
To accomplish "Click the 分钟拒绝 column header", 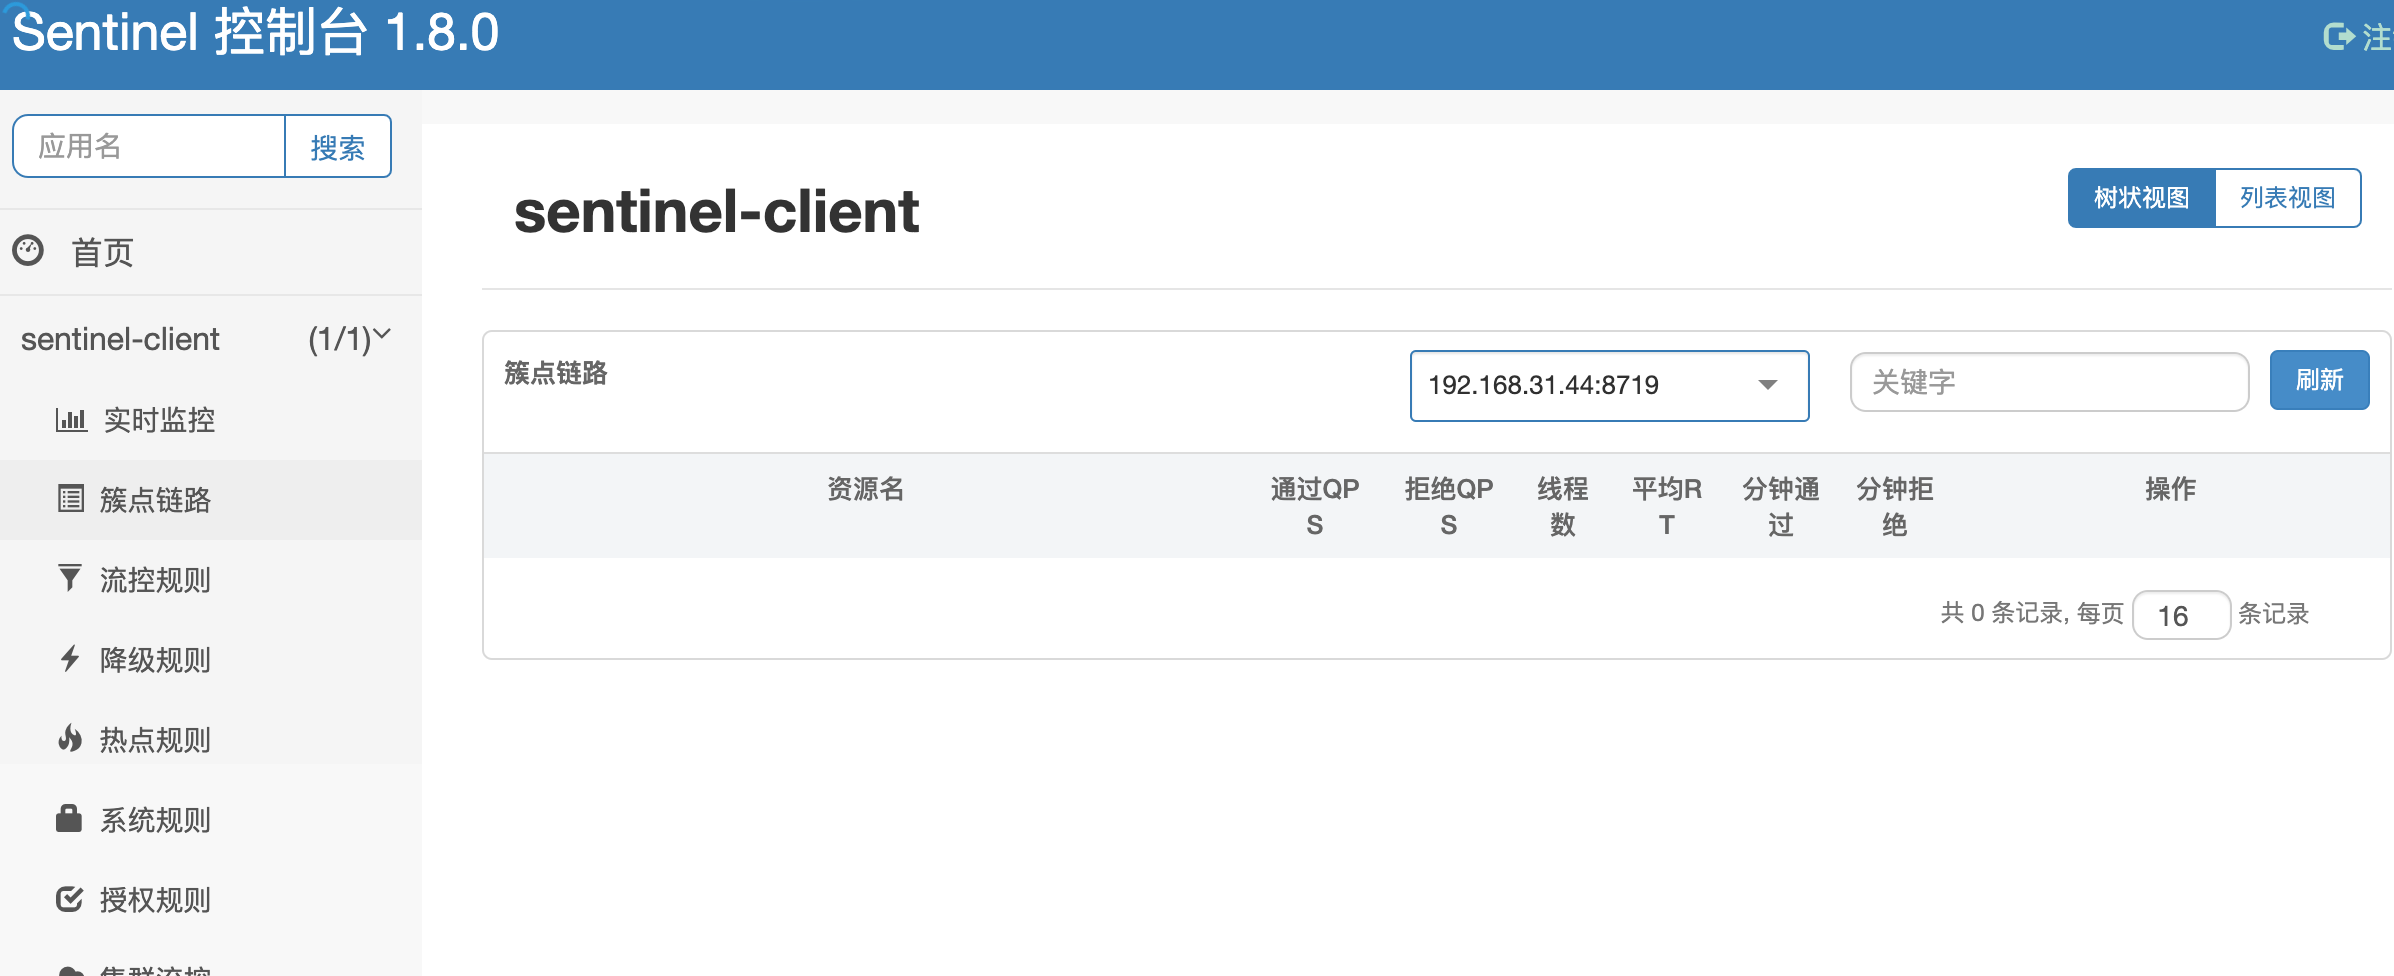I will 1895,506.
